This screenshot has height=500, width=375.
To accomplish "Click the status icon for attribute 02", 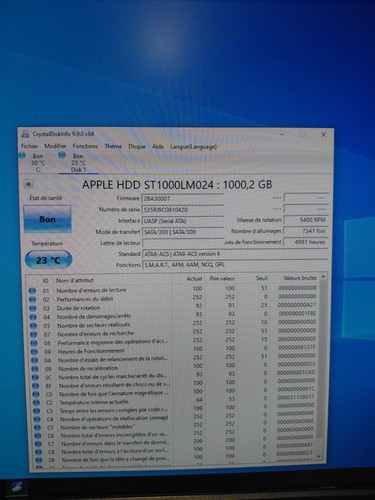I will tap(33, 299).
